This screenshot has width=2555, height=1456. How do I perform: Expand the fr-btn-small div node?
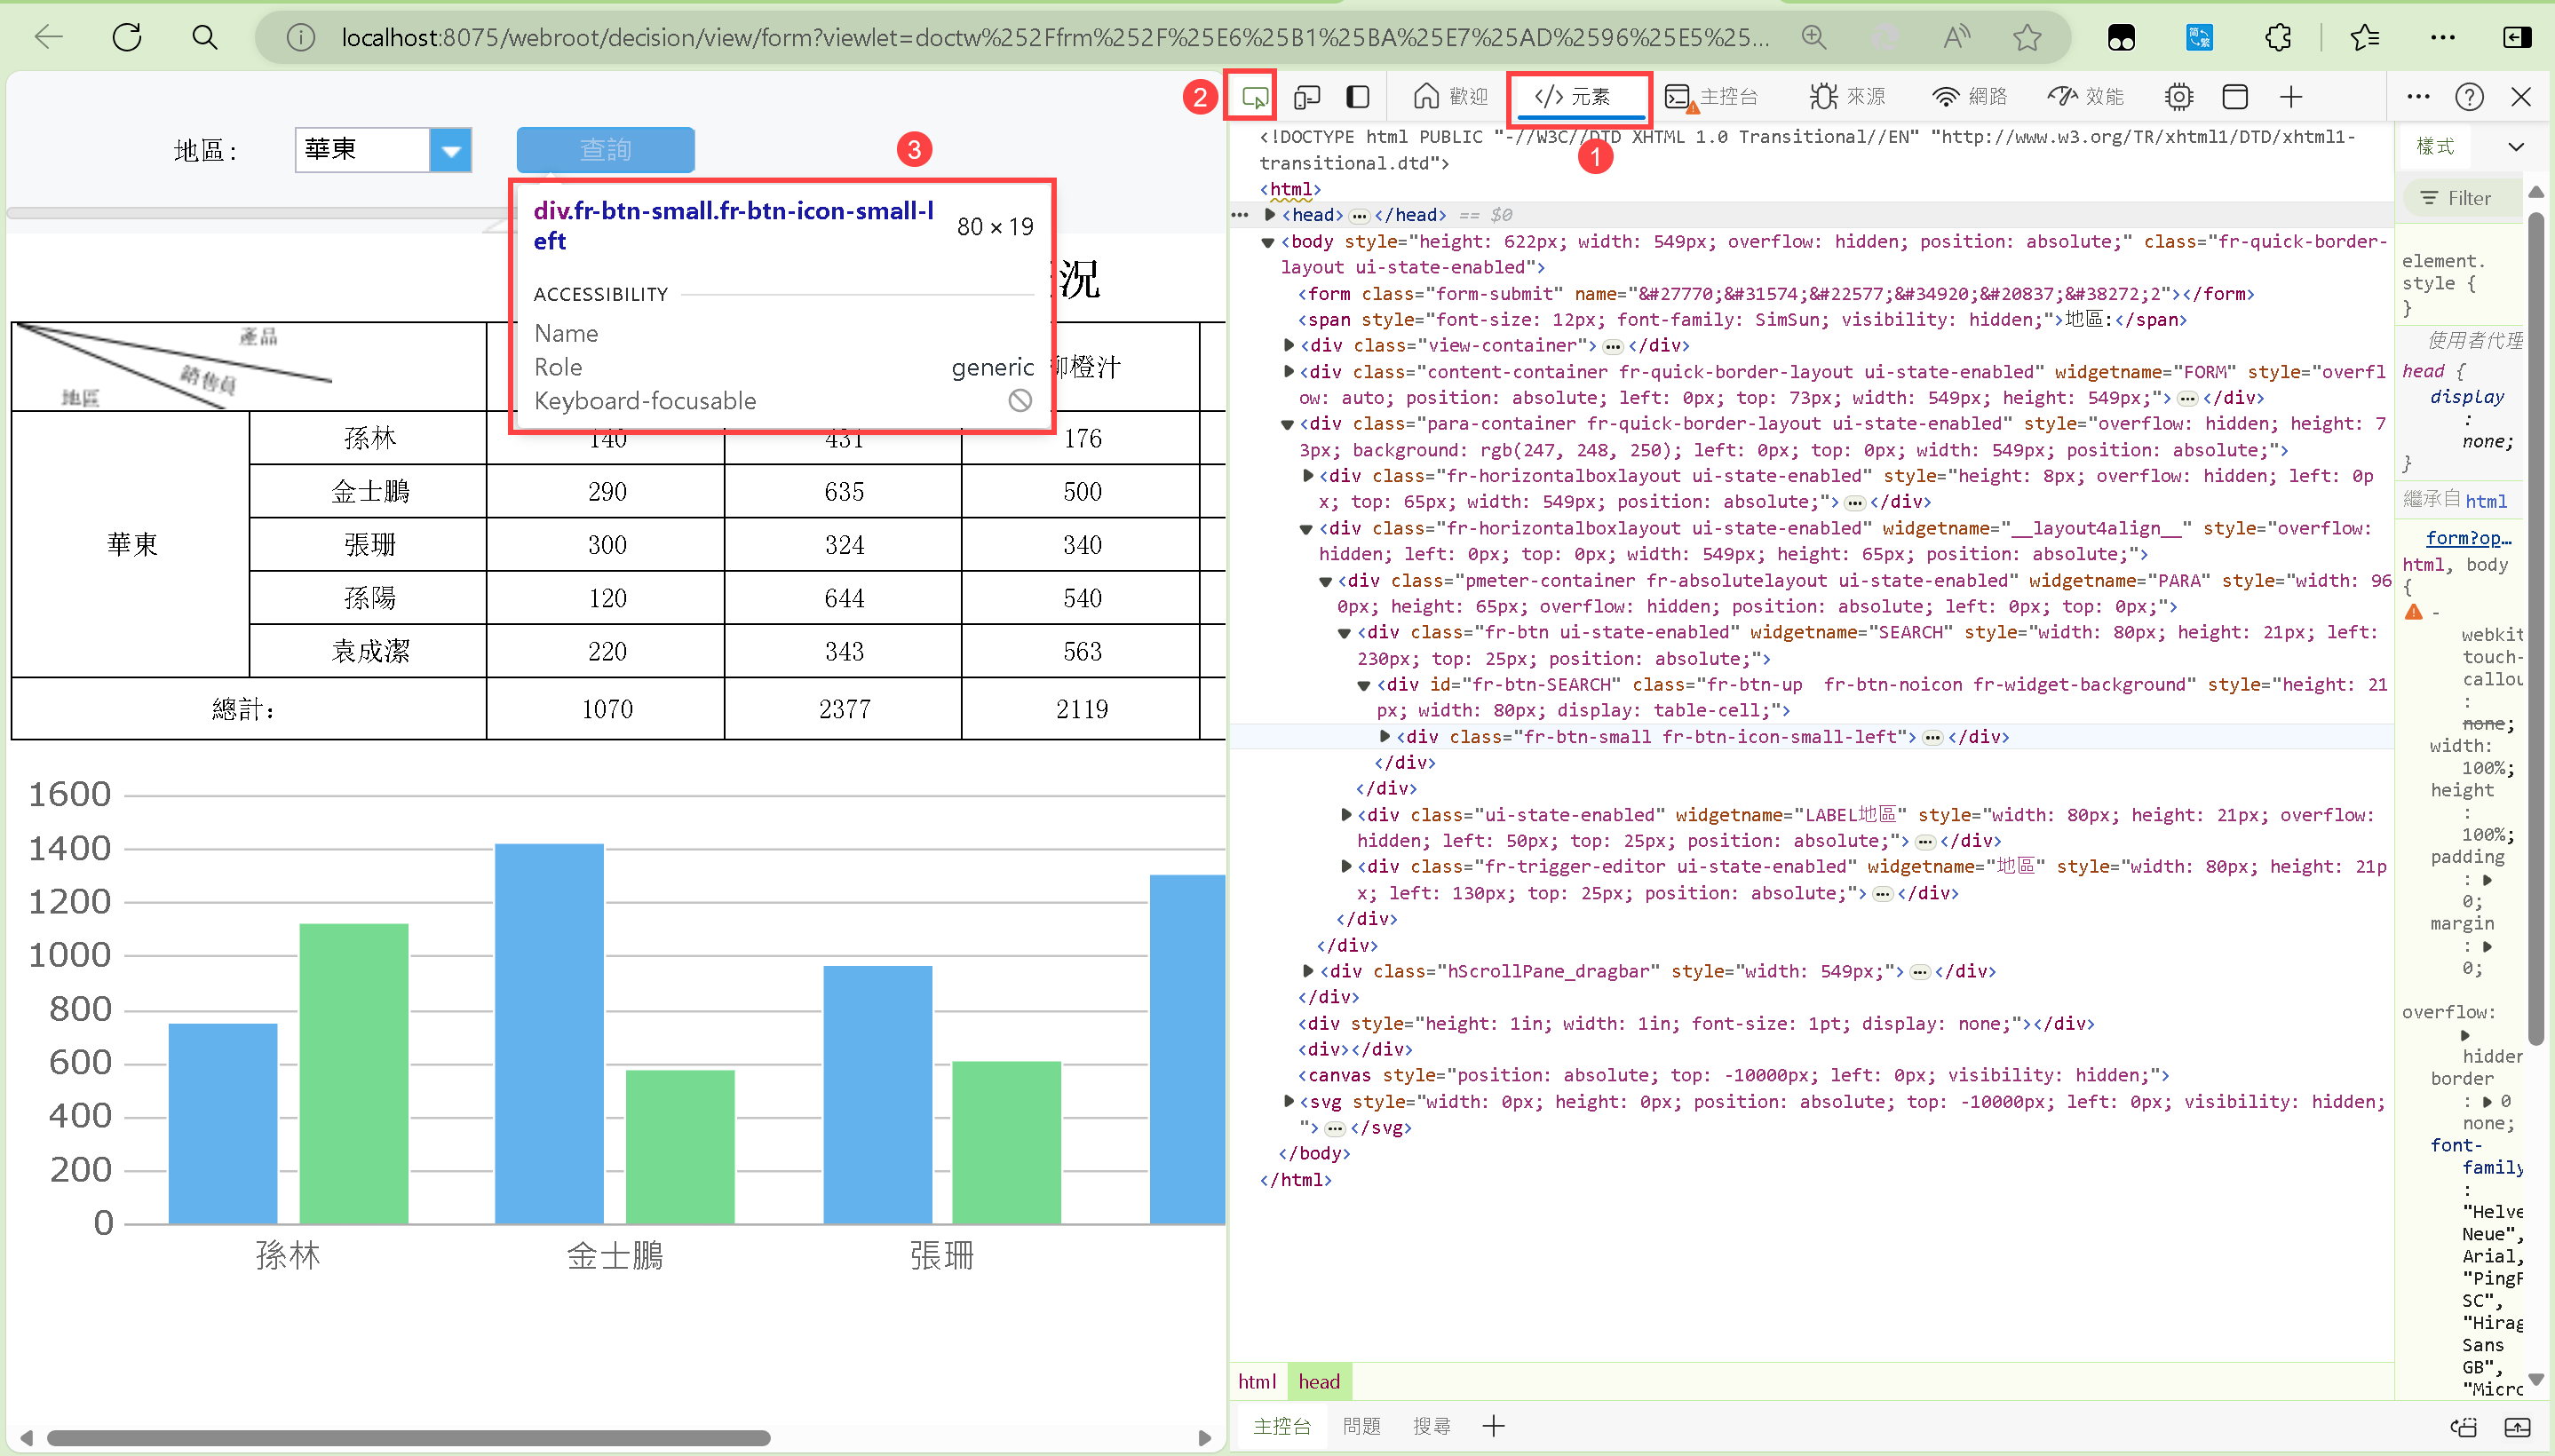1385,737
